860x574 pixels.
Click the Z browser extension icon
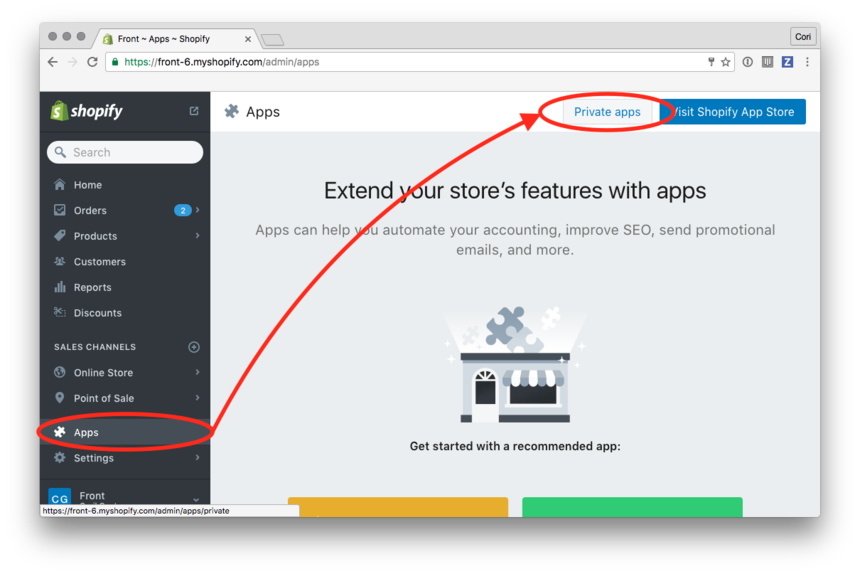(787, 62)
